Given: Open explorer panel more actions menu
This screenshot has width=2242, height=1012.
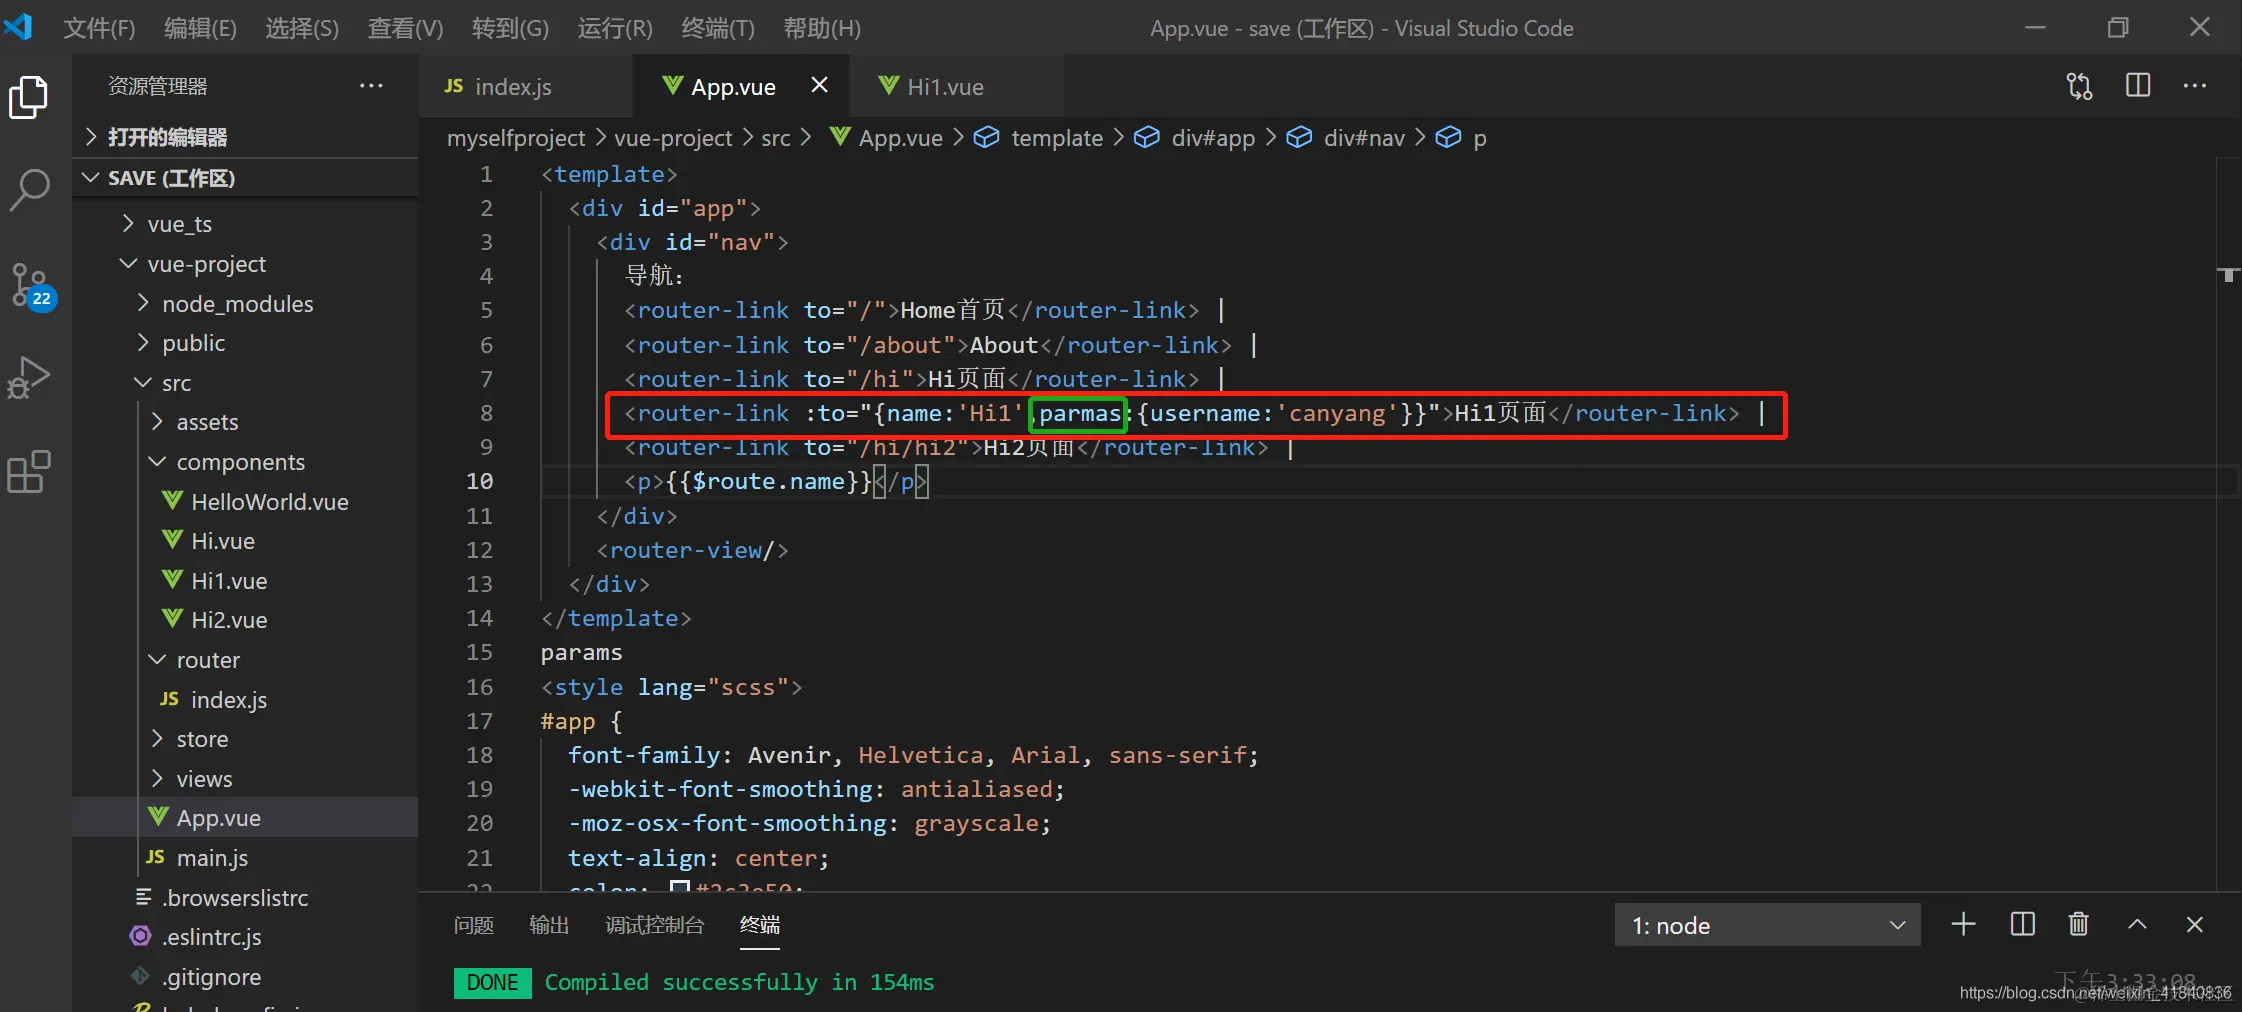Looking at the screenshot, I should coord(371,86).
